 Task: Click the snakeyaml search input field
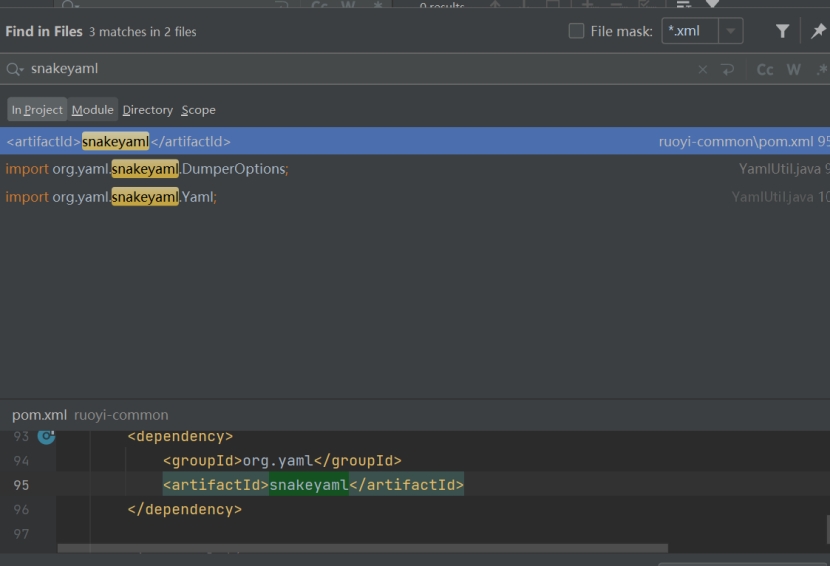click(x=350, y=69)
